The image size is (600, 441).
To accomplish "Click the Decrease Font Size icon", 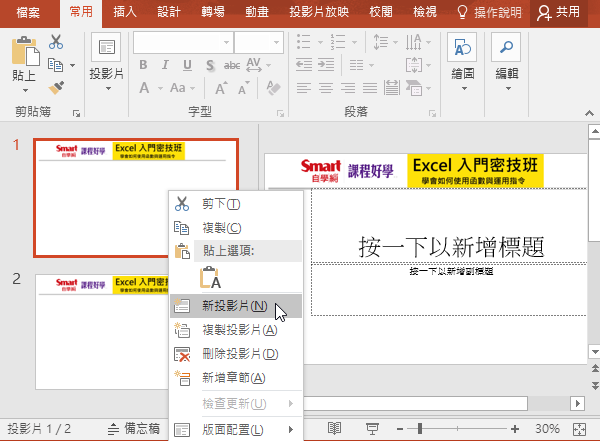I will (x=244, y=88).
